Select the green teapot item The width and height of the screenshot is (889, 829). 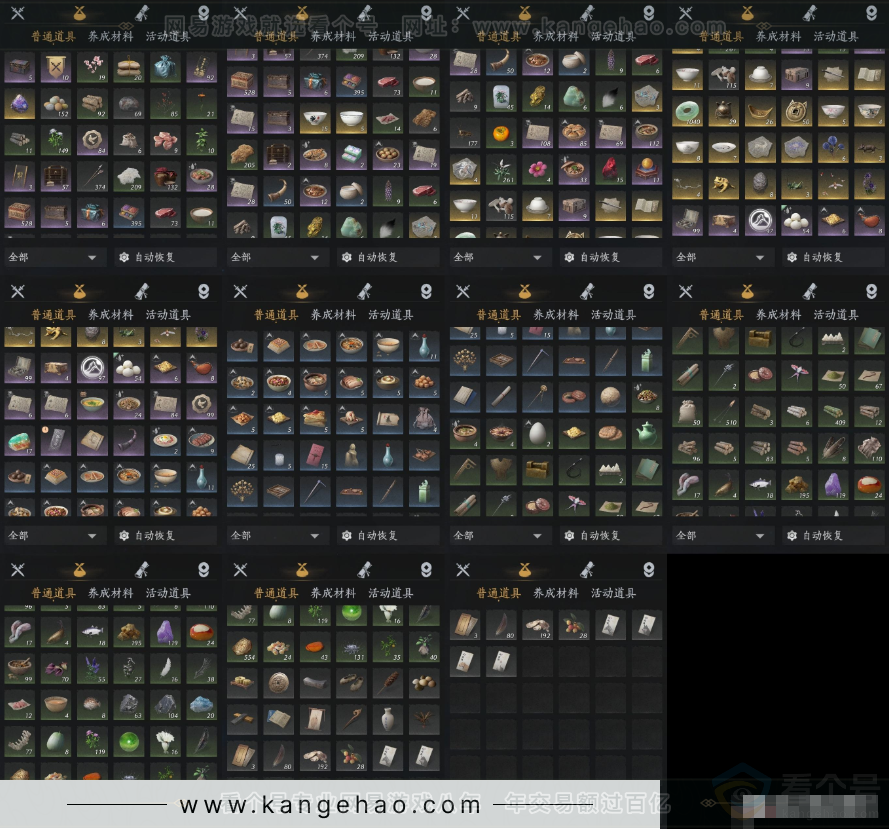[647, 433]
